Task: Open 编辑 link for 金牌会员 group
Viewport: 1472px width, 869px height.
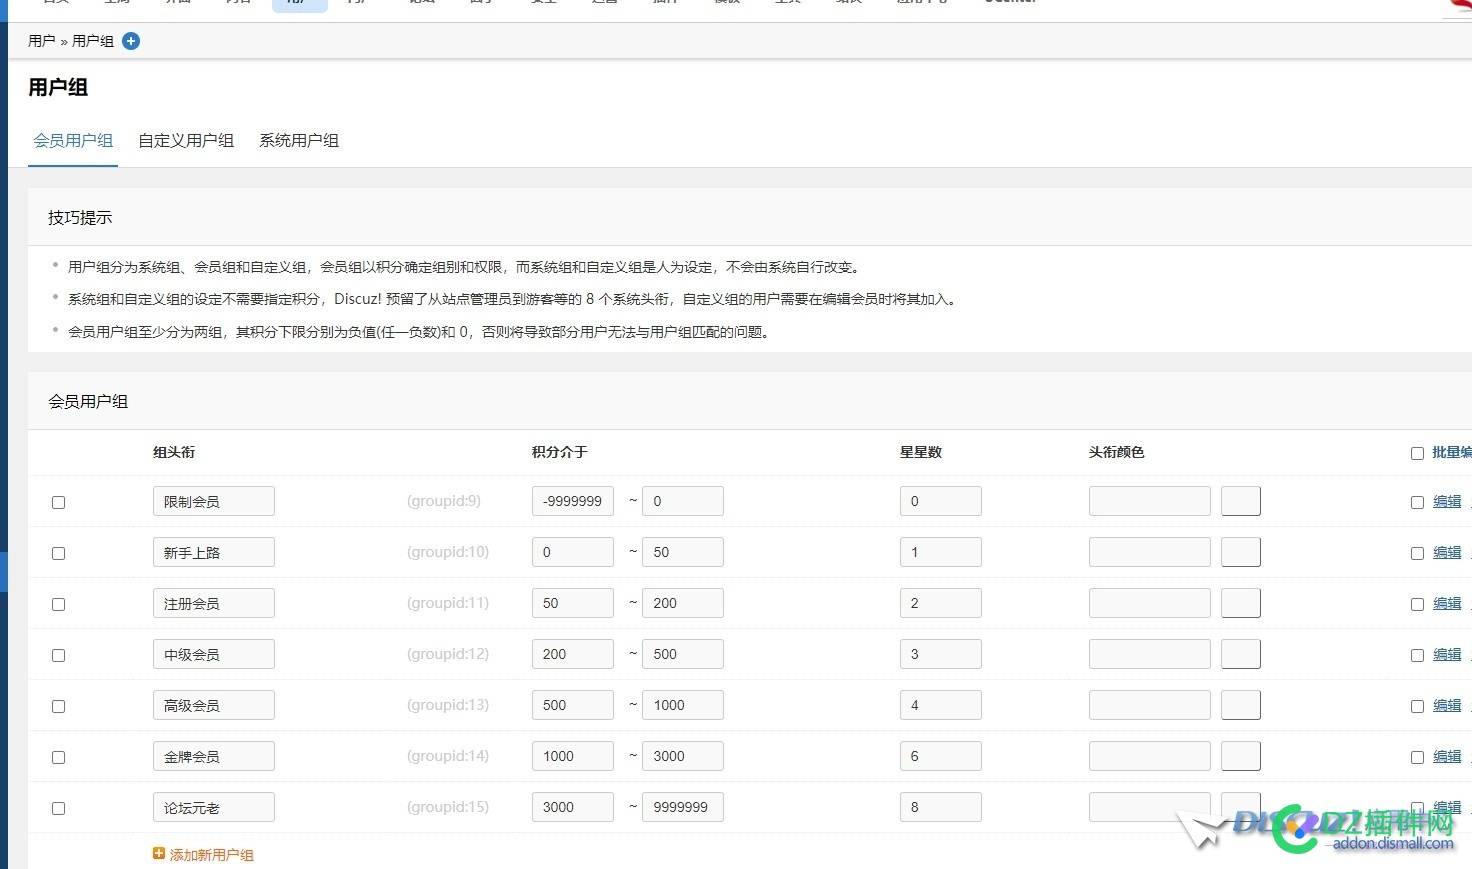Action: point(1447,756)
